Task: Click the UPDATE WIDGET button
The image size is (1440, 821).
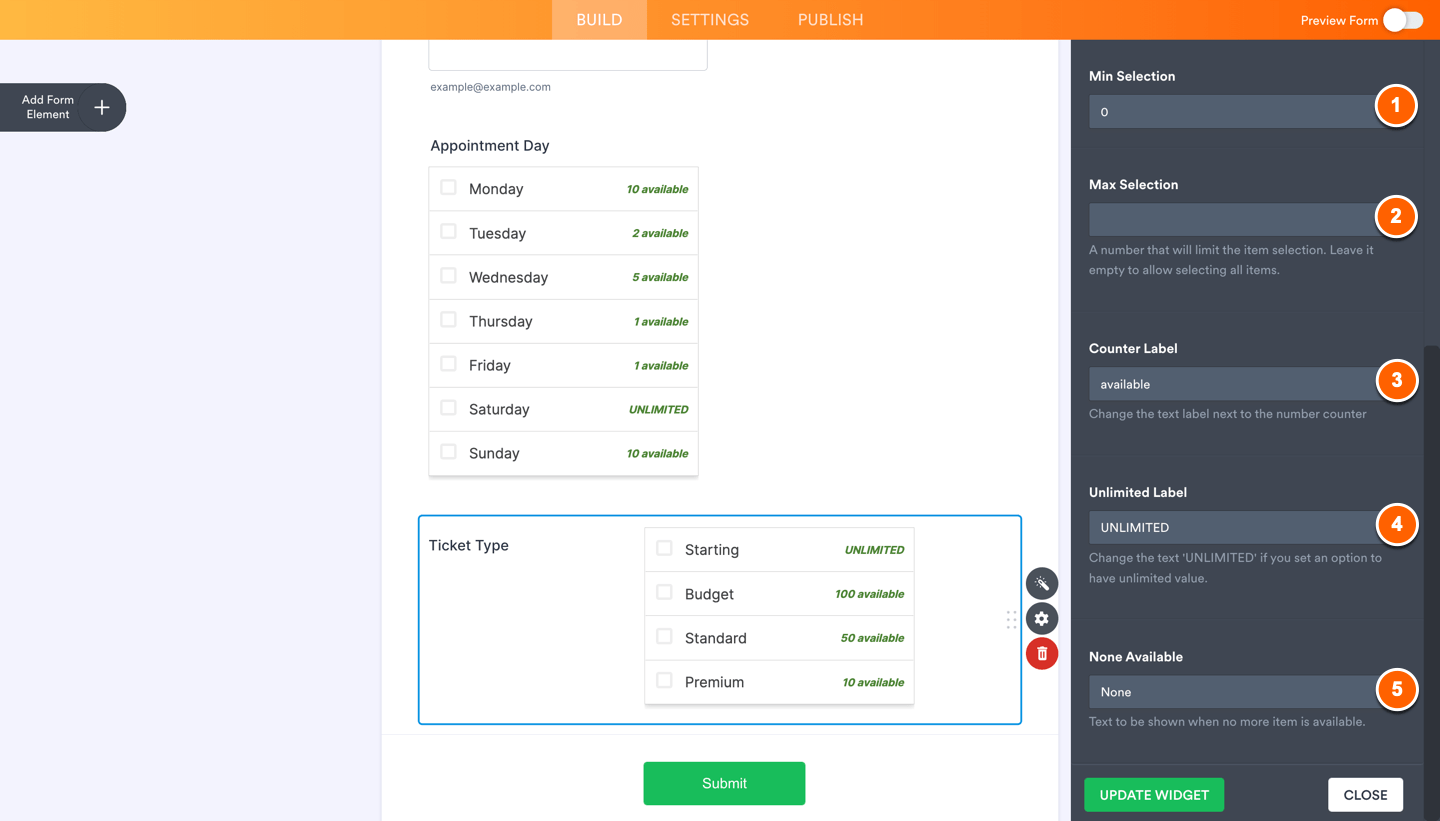Action: (1154, 795)
